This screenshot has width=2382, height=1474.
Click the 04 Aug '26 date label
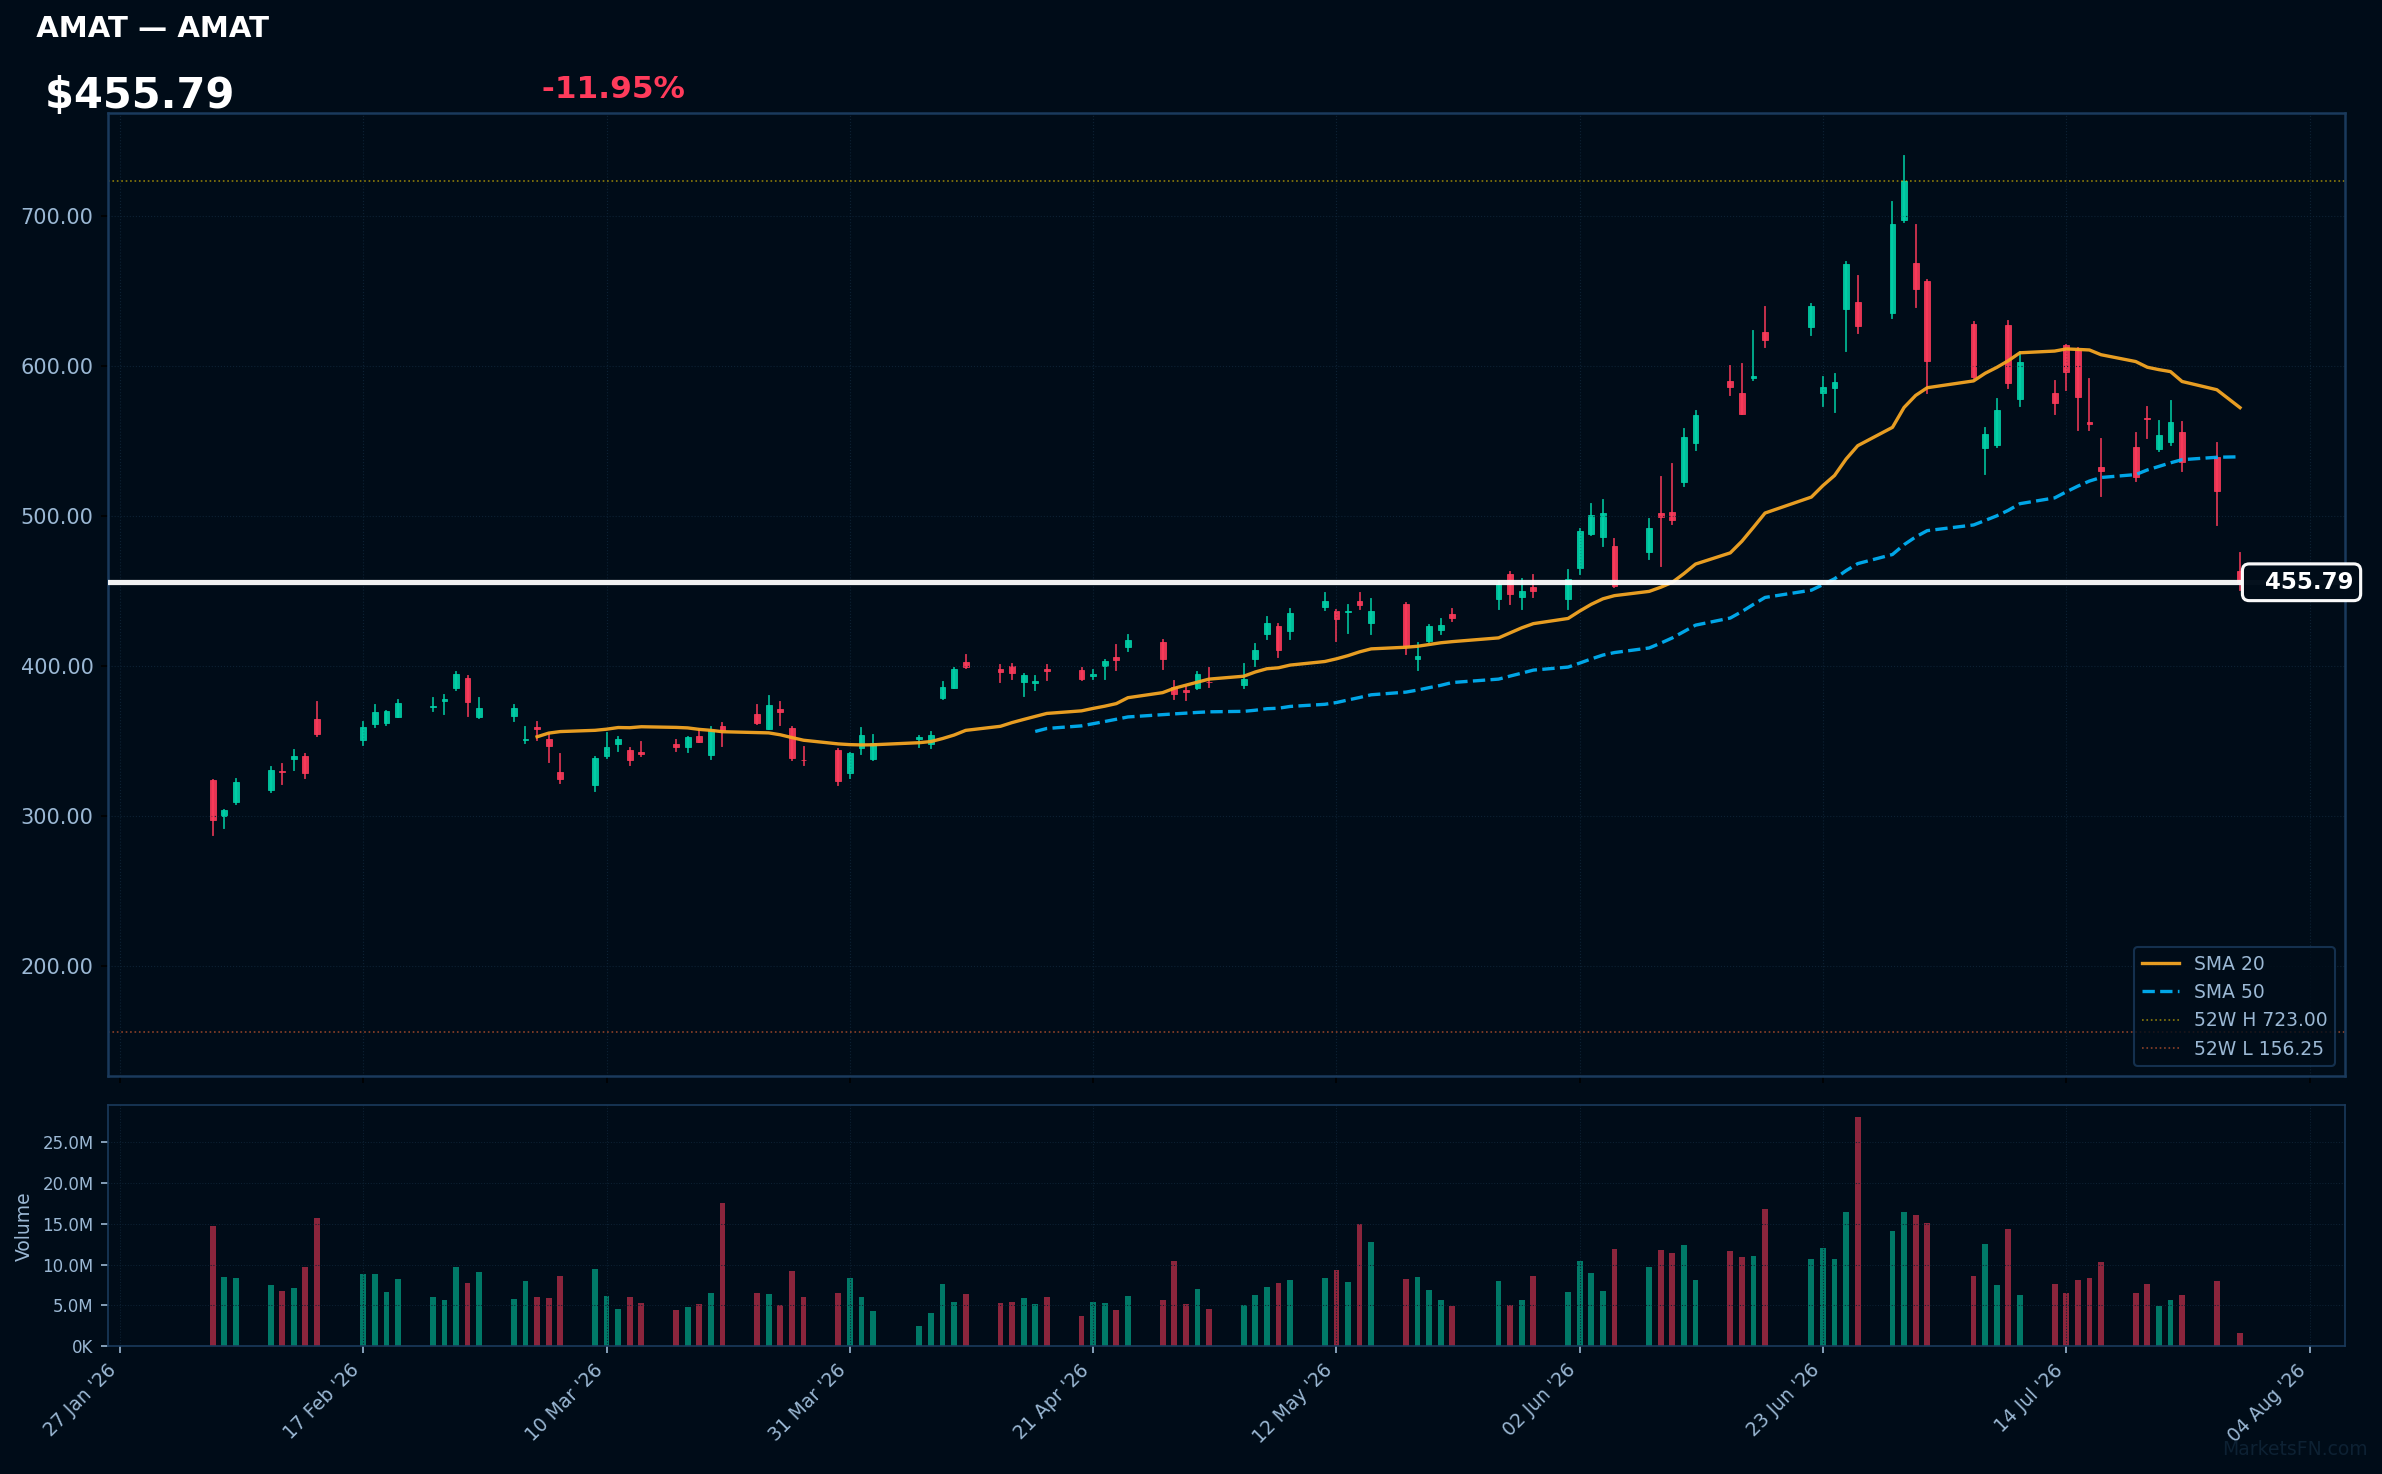pos(2268,1400)
